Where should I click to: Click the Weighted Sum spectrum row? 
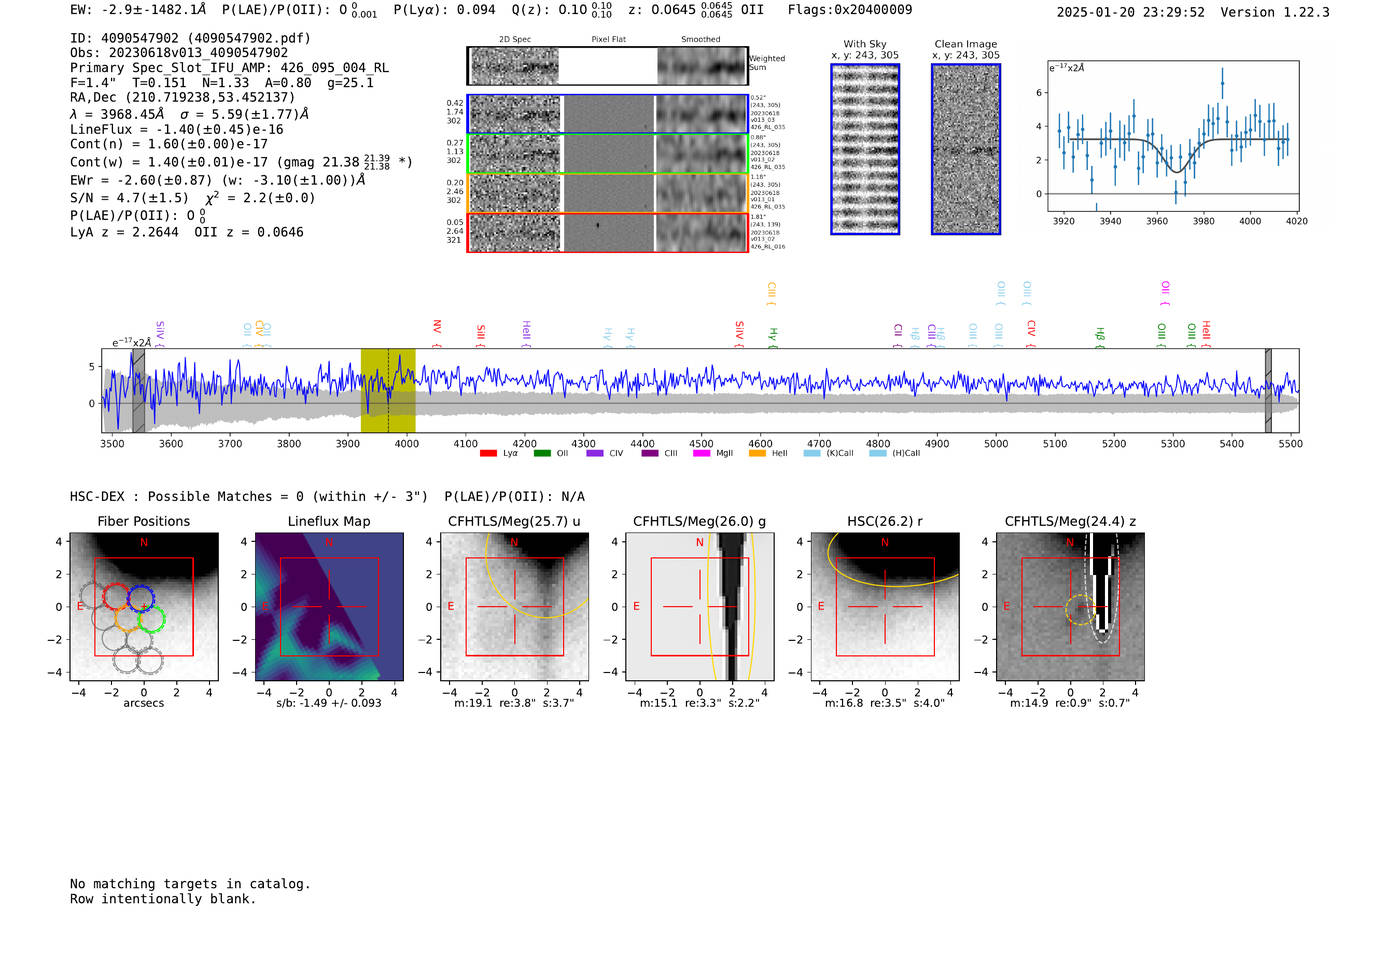[607, 66]
